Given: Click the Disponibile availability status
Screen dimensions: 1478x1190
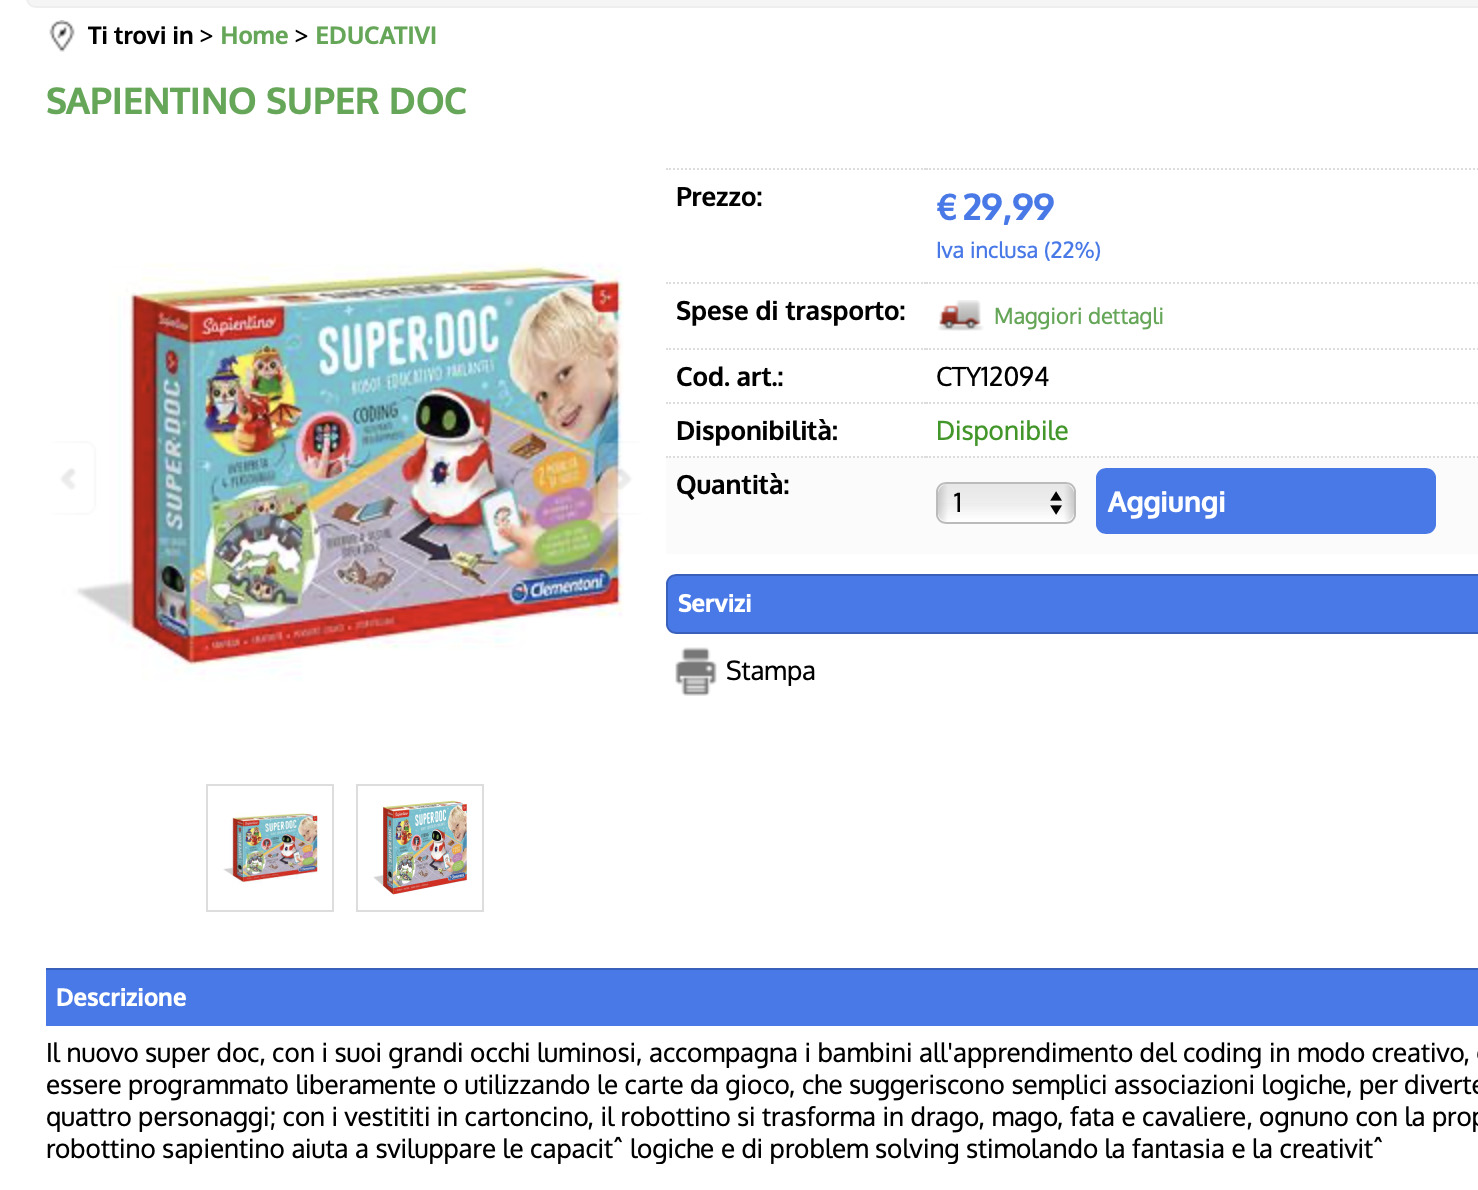Looking at the screenshot, I should click(x=1002, y=431).
